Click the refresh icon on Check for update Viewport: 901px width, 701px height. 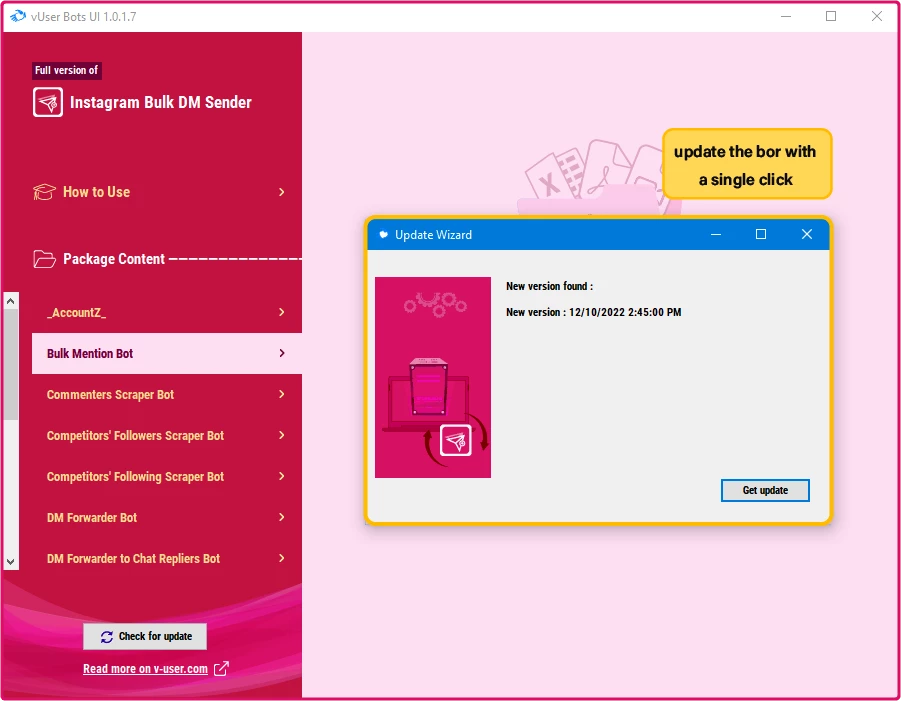coord(107,637)
